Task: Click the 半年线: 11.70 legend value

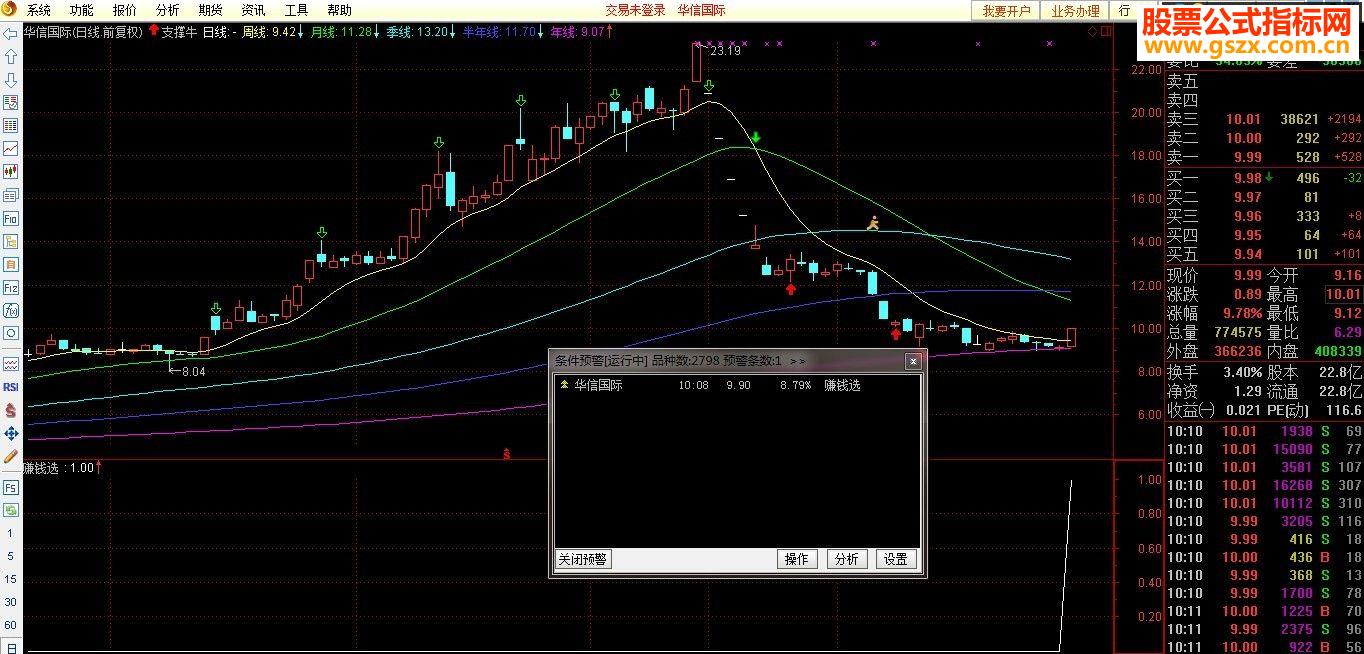Action: tap(503, 32)
